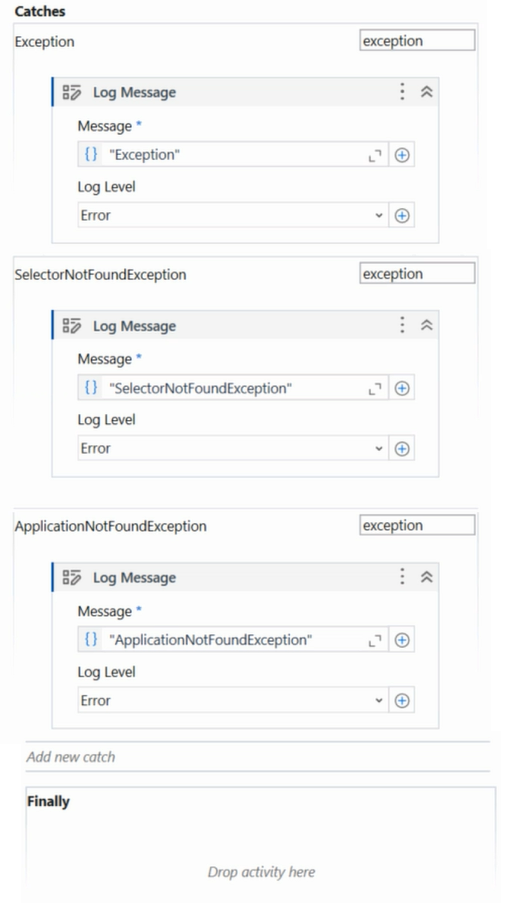Click Add new catch
Image resolution: width=505 pixels, height=903 pixels.
click(71, 757)
